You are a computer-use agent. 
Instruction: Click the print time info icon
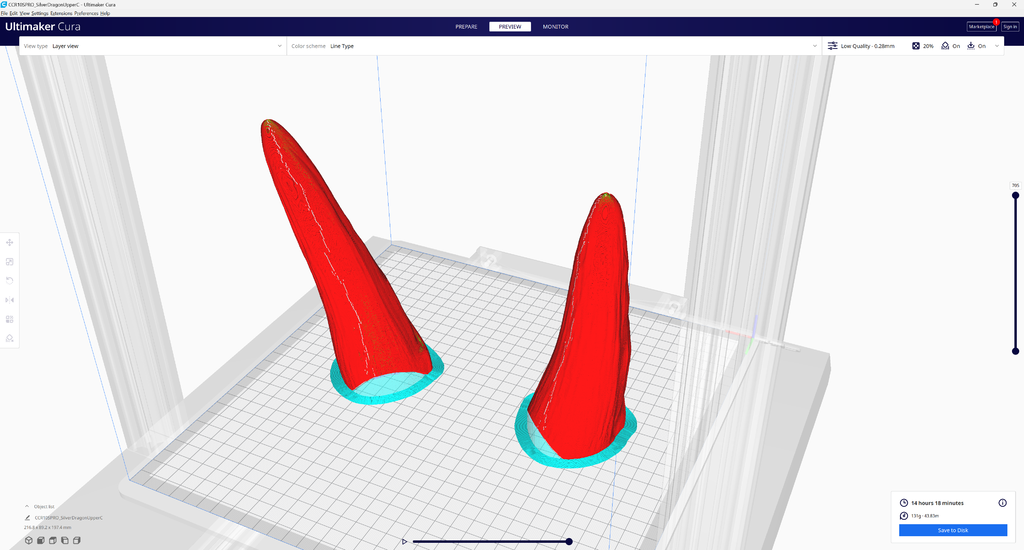(x=1002, y=503)
